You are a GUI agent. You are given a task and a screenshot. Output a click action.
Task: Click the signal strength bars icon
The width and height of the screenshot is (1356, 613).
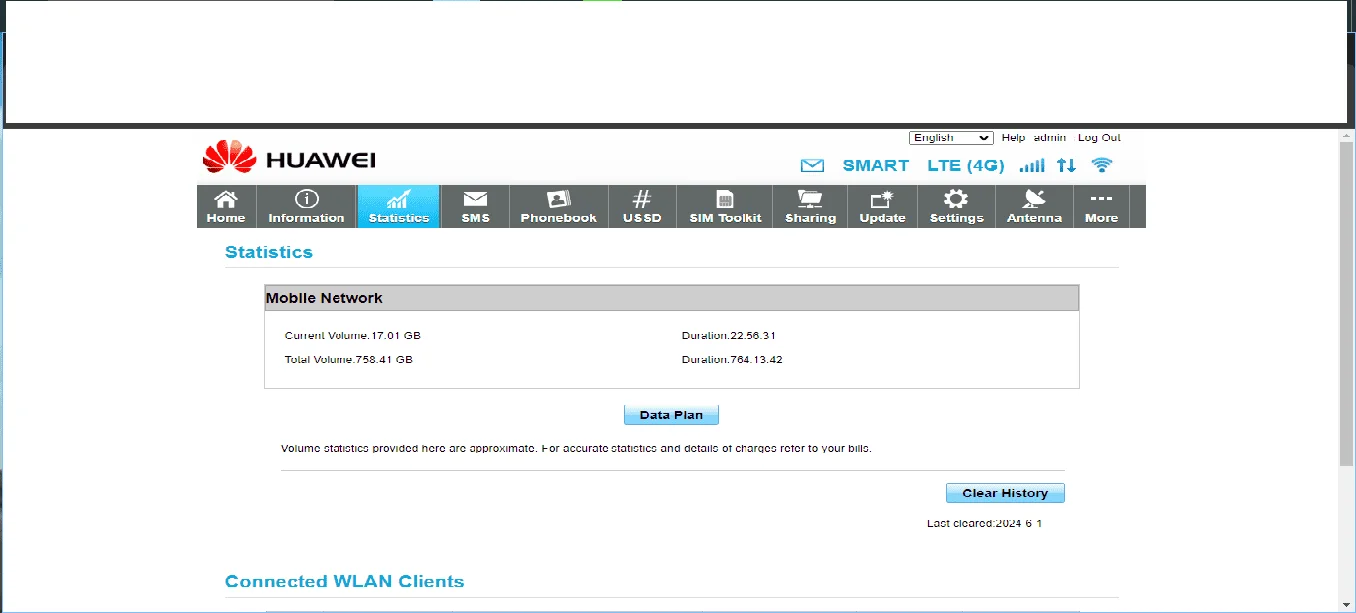point(1032,165)
